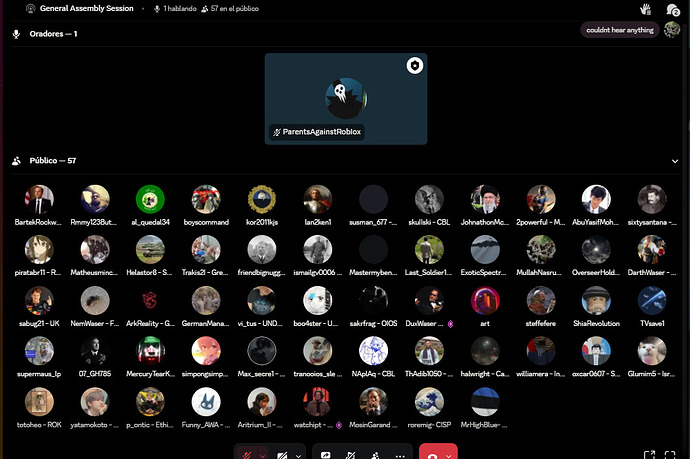Image resolution: width=690 pixels, height=459 pixels.
Task: Select audience member ShiaRevolution
Action: click(x=596, y=306)
